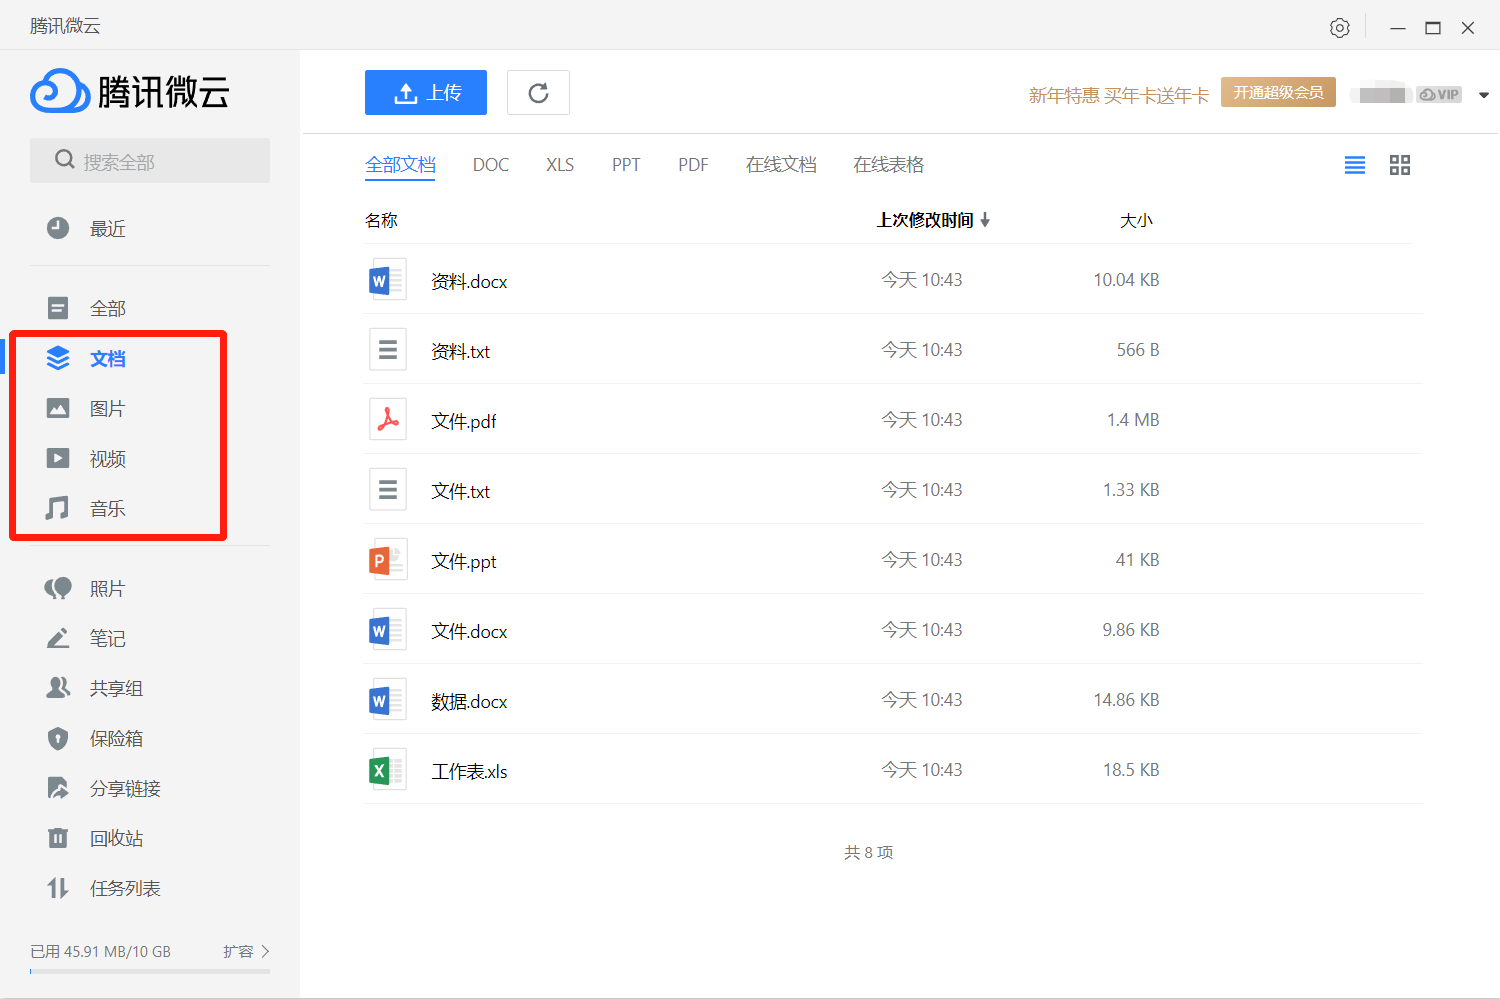Screen dimensions: 1500x999
Task: Click Excel icon of 工作表.xls
Action: (x=387, y=770)
